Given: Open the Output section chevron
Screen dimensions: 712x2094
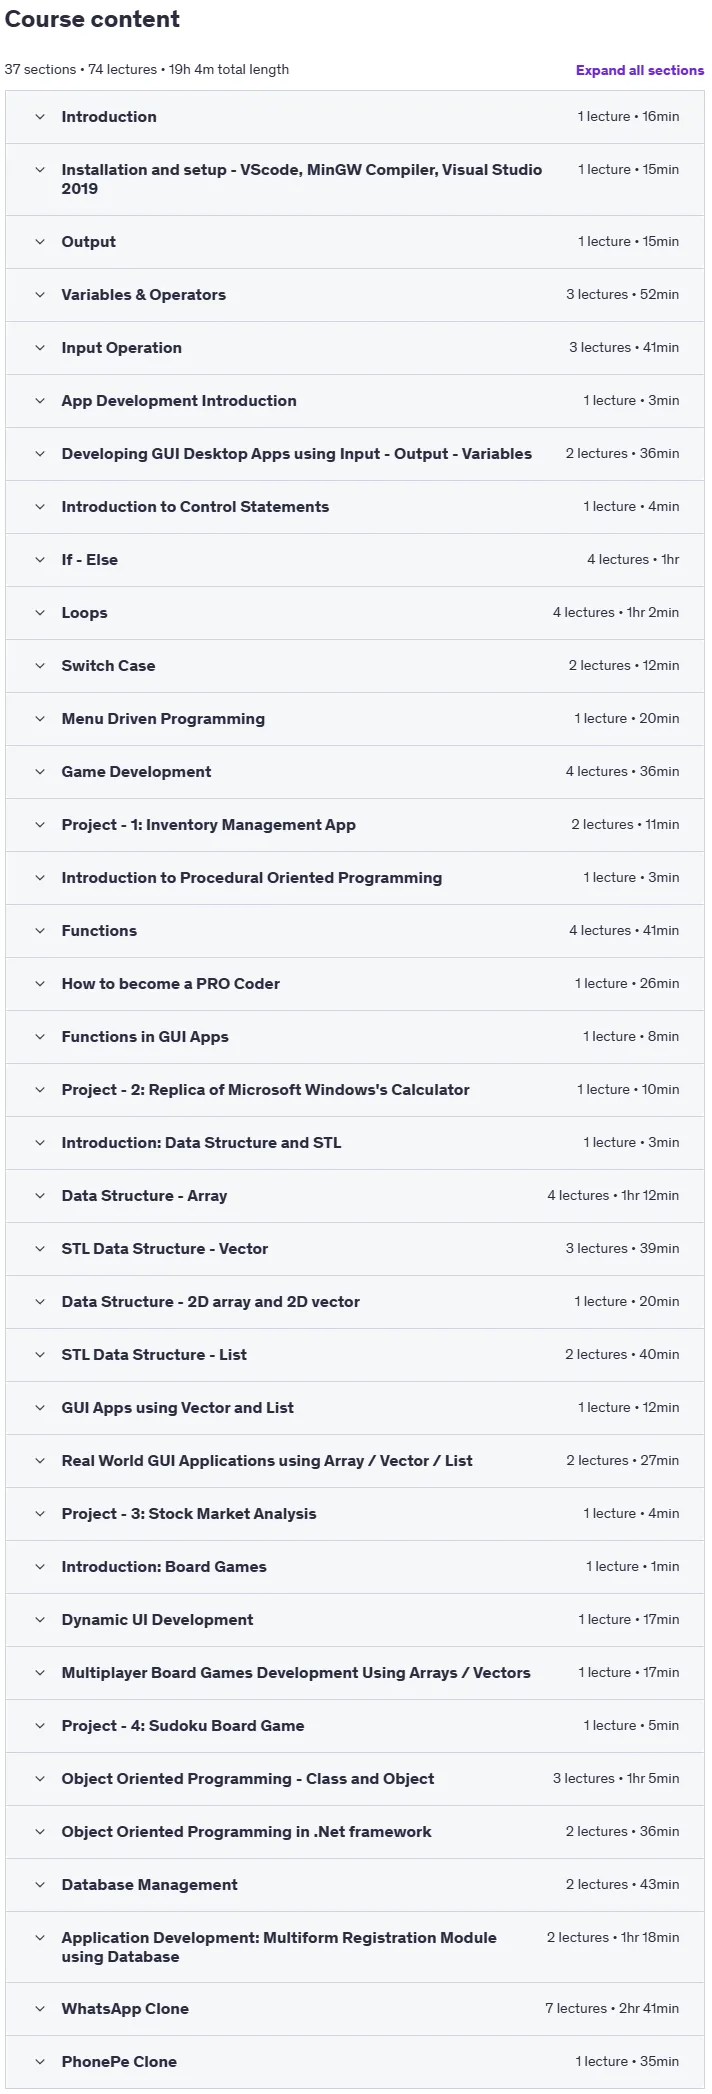Looking at the screenshot, I should tap(40, 242).
